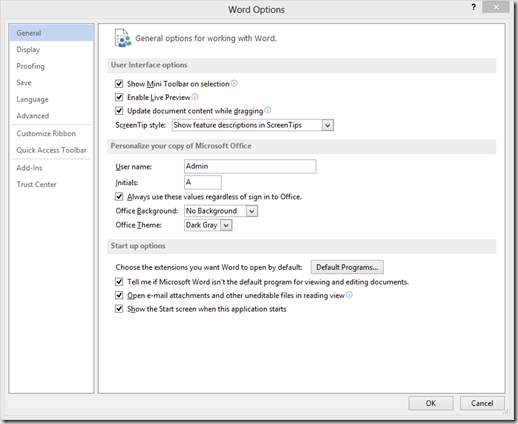
Task: Click info icon next to reading view option
Action: tap(349, 295)
